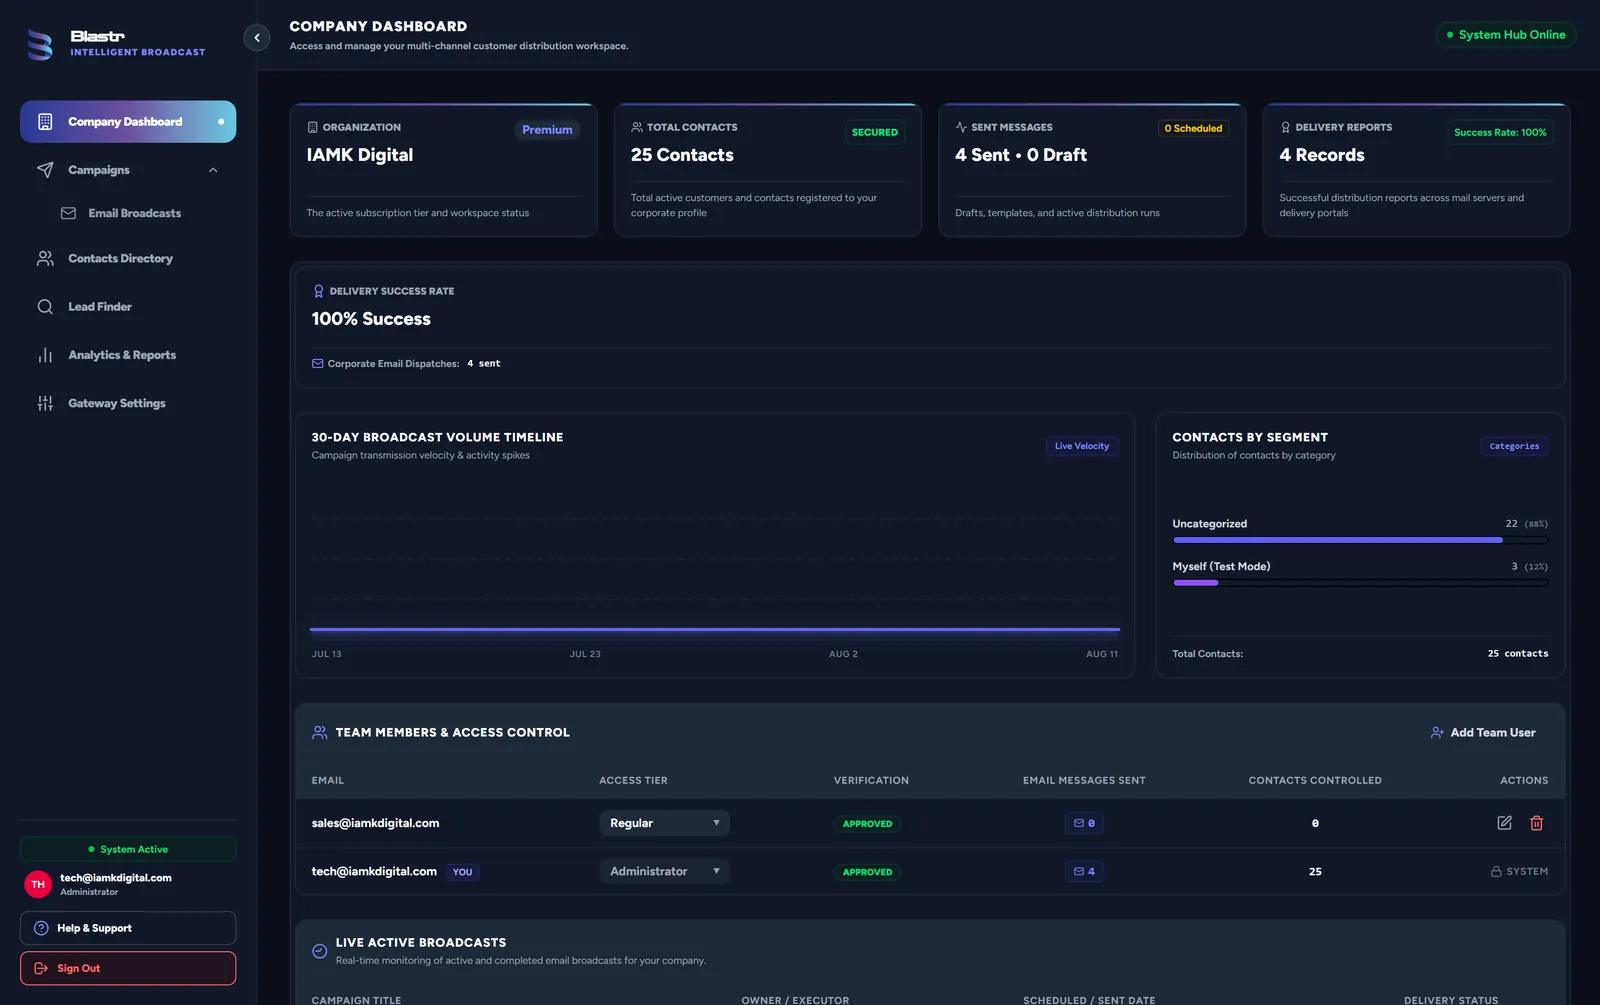Click the Team Members heading icon
The height and width of the screenshot is (1005, 1600).
tap(319, 732)
